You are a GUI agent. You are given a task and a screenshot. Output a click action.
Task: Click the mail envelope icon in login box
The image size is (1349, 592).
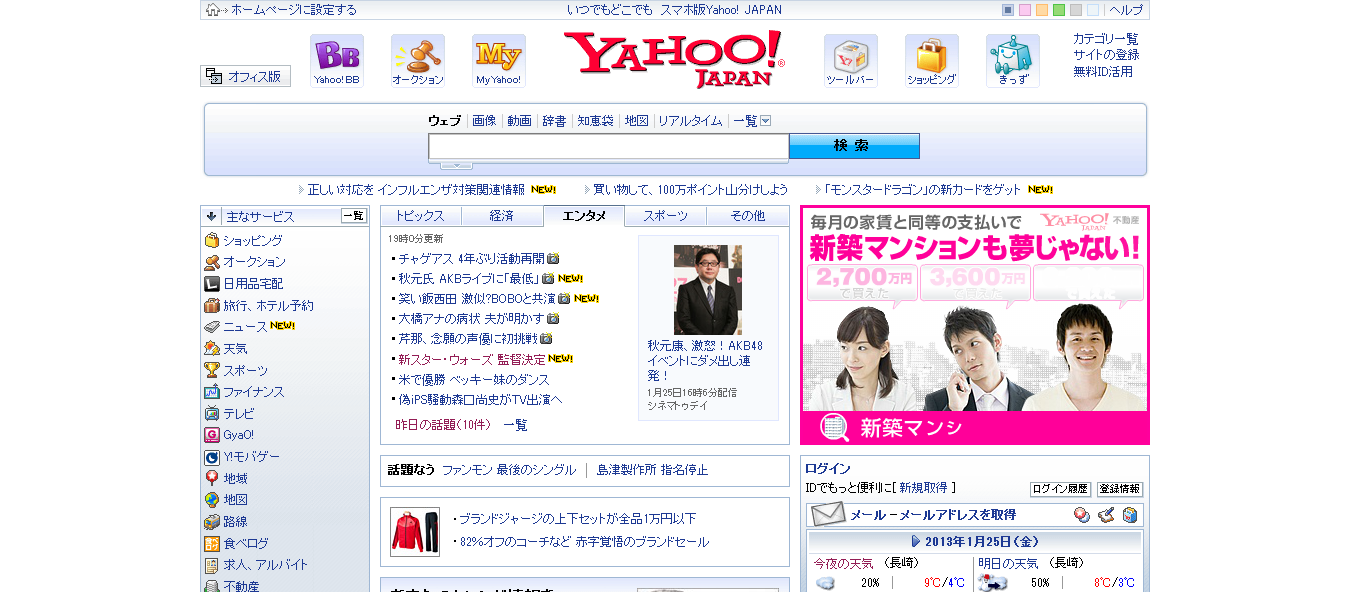click(828, 515)
